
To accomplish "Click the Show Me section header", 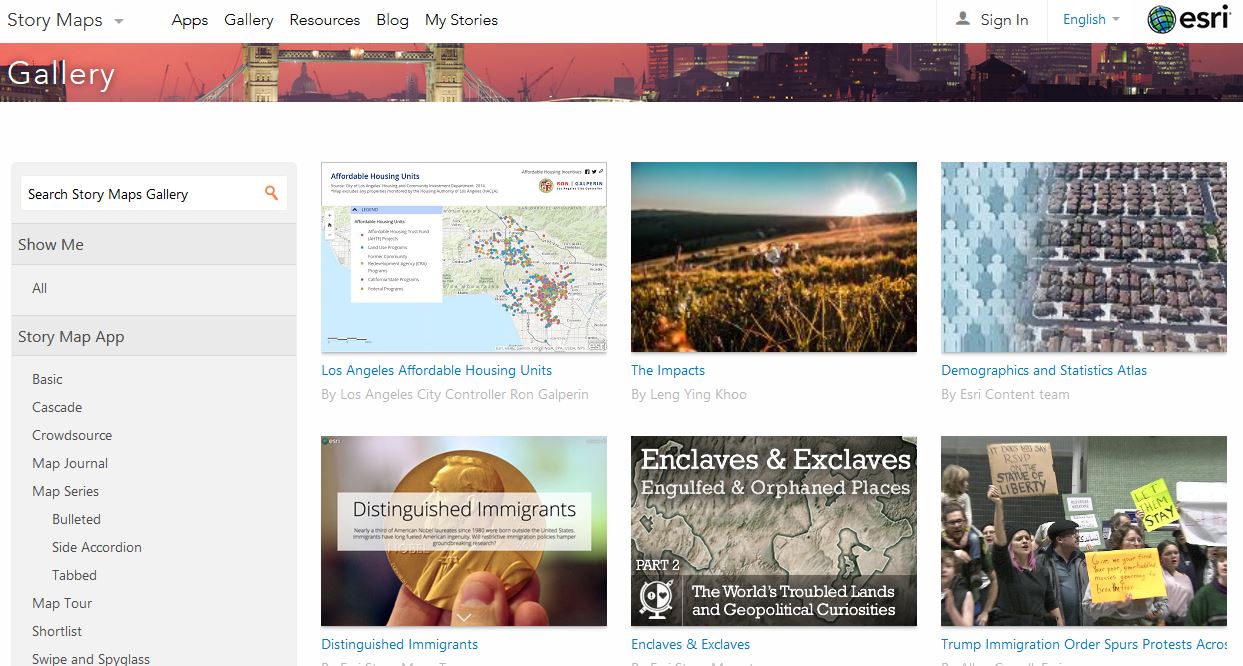I will (x=154, y=244).
